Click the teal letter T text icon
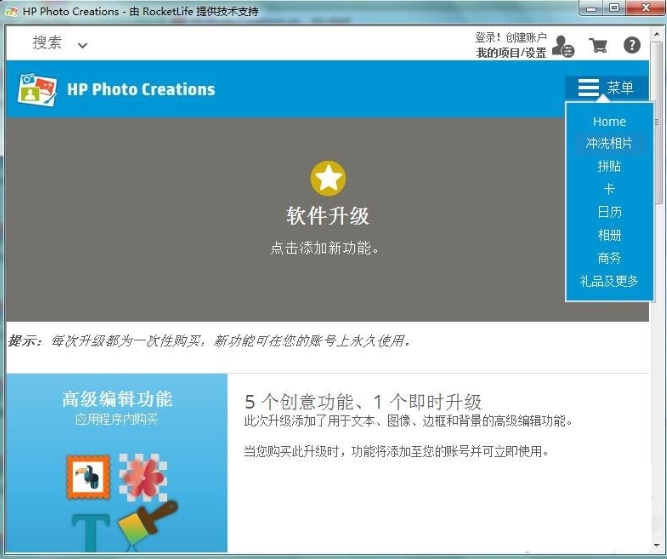 91,532
